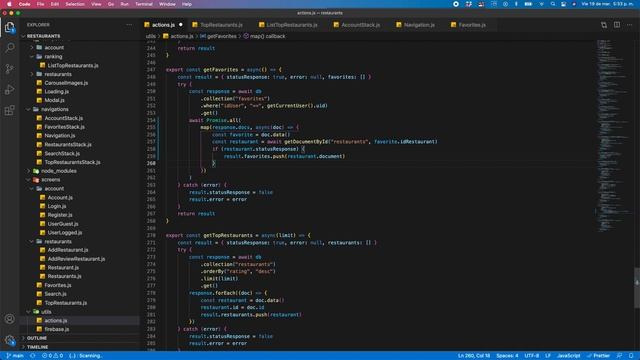640x360 pixels.
Task: Open AddReviewRestaurant.js file
Action: pos(76,259)
